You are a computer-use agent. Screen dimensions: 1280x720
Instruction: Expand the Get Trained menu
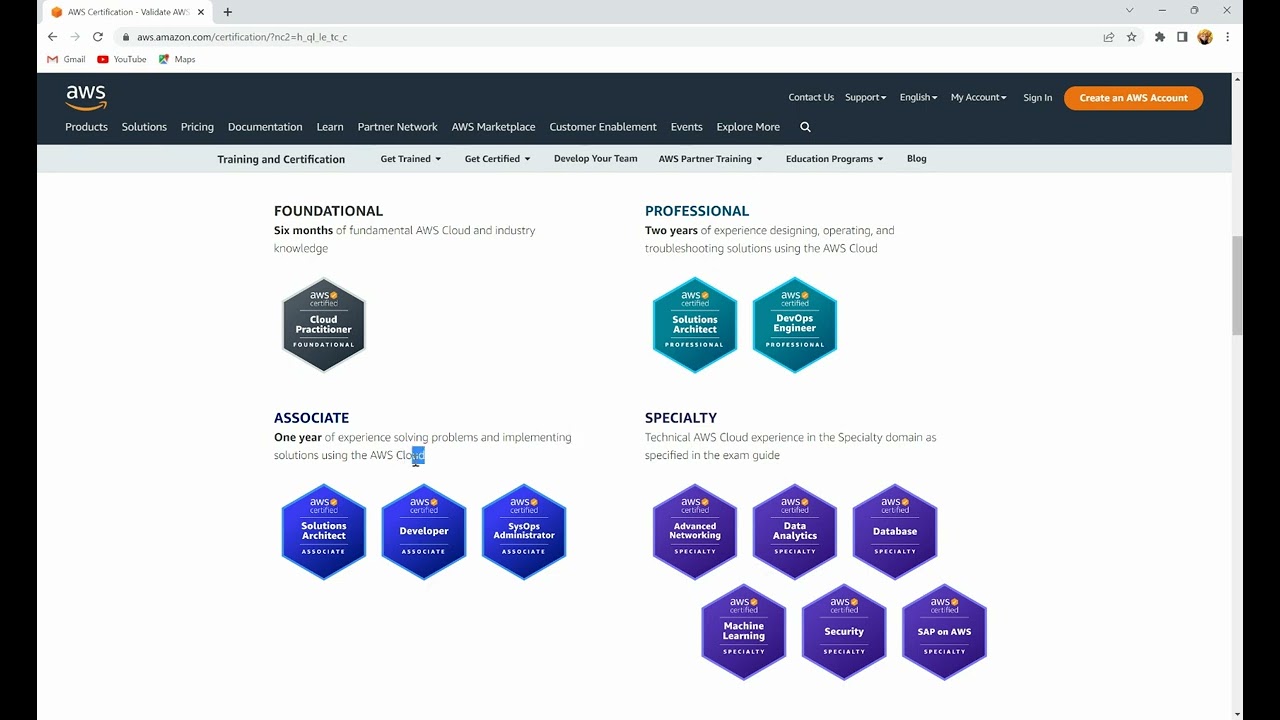tap(410, 159)
